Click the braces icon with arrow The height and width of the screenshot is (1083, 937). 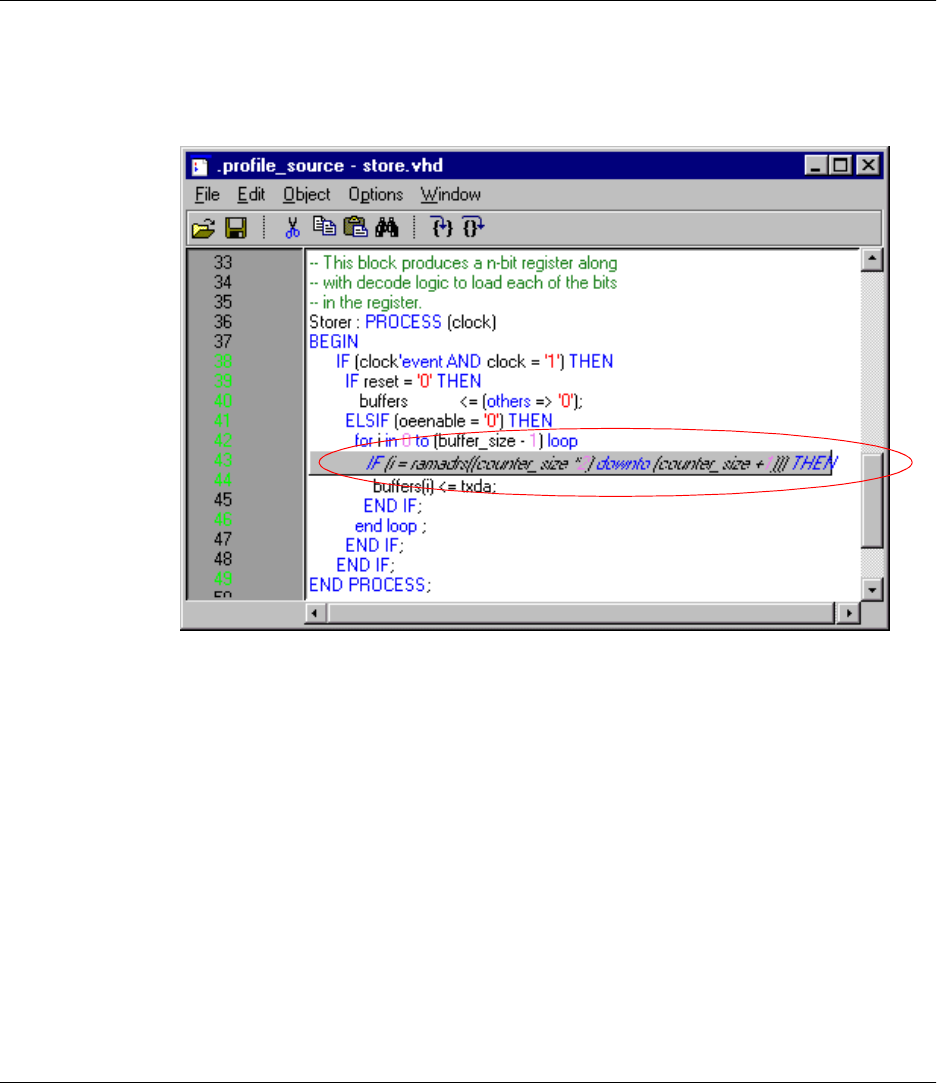coord(473,227)
